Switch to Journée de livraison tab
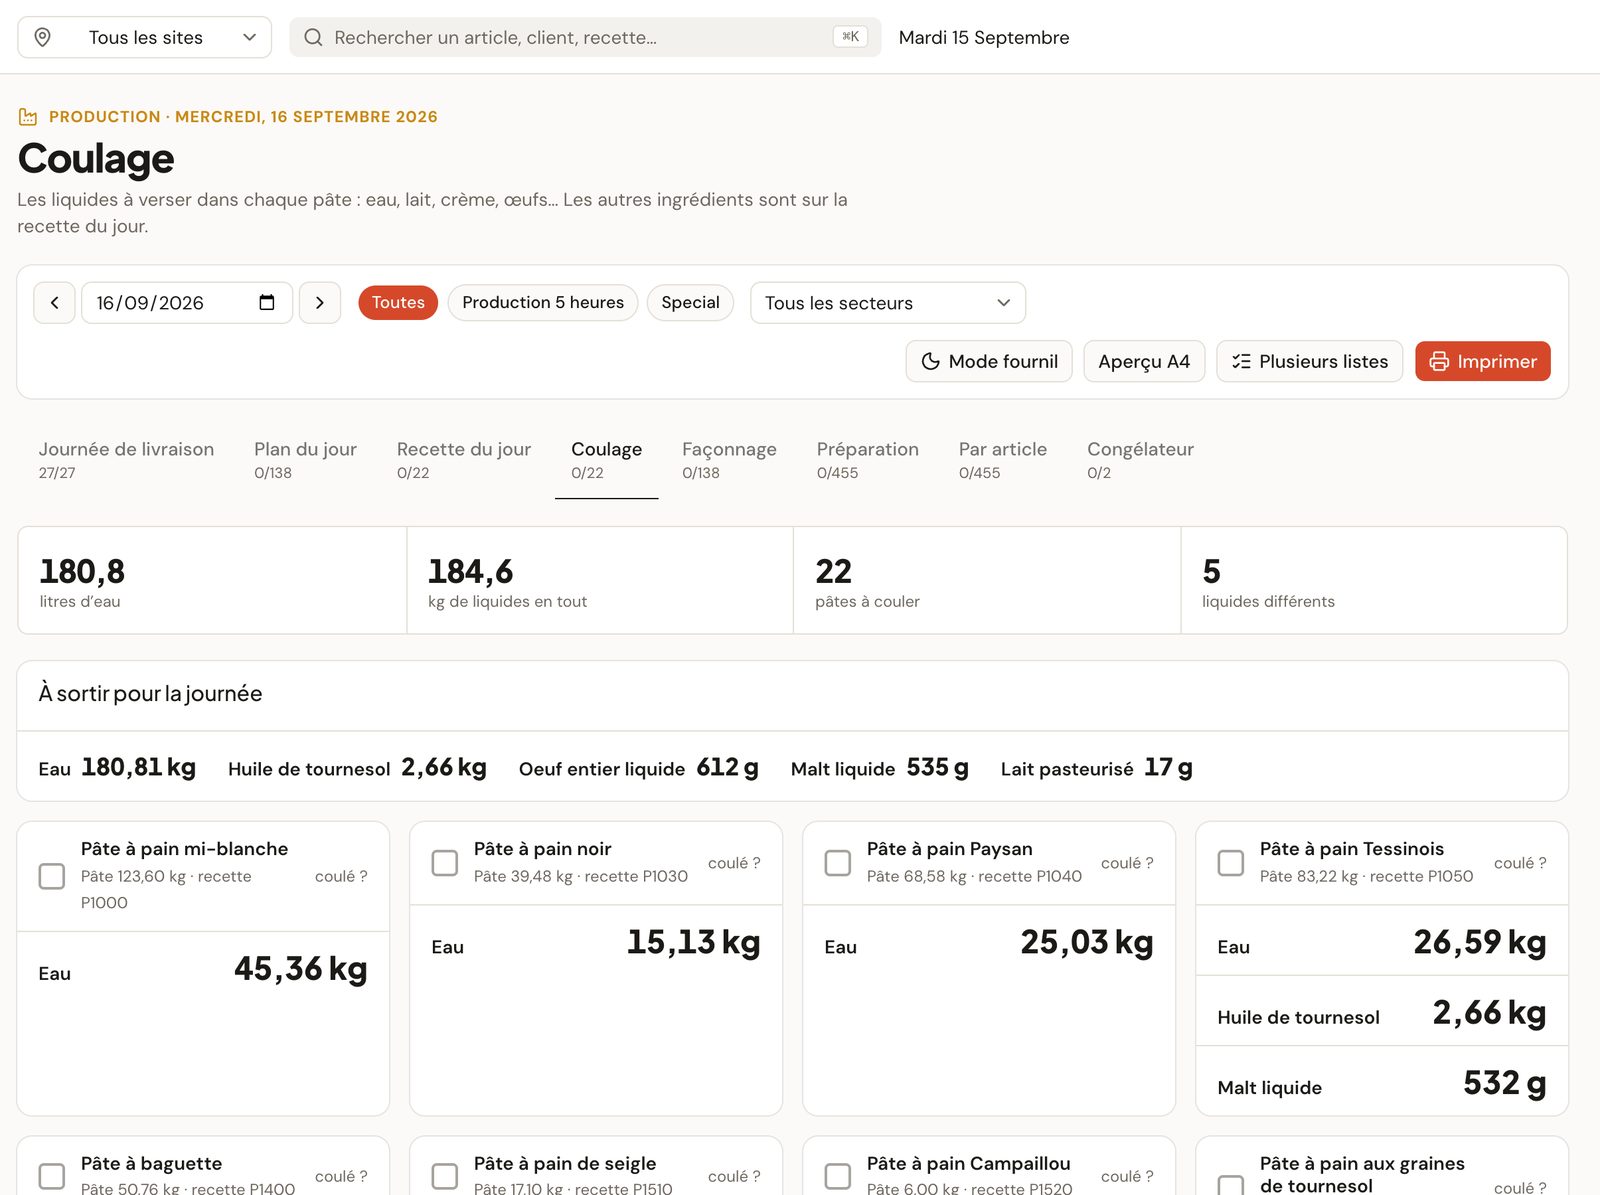This screenshot has width=1600, height=1195. (126, 460)
